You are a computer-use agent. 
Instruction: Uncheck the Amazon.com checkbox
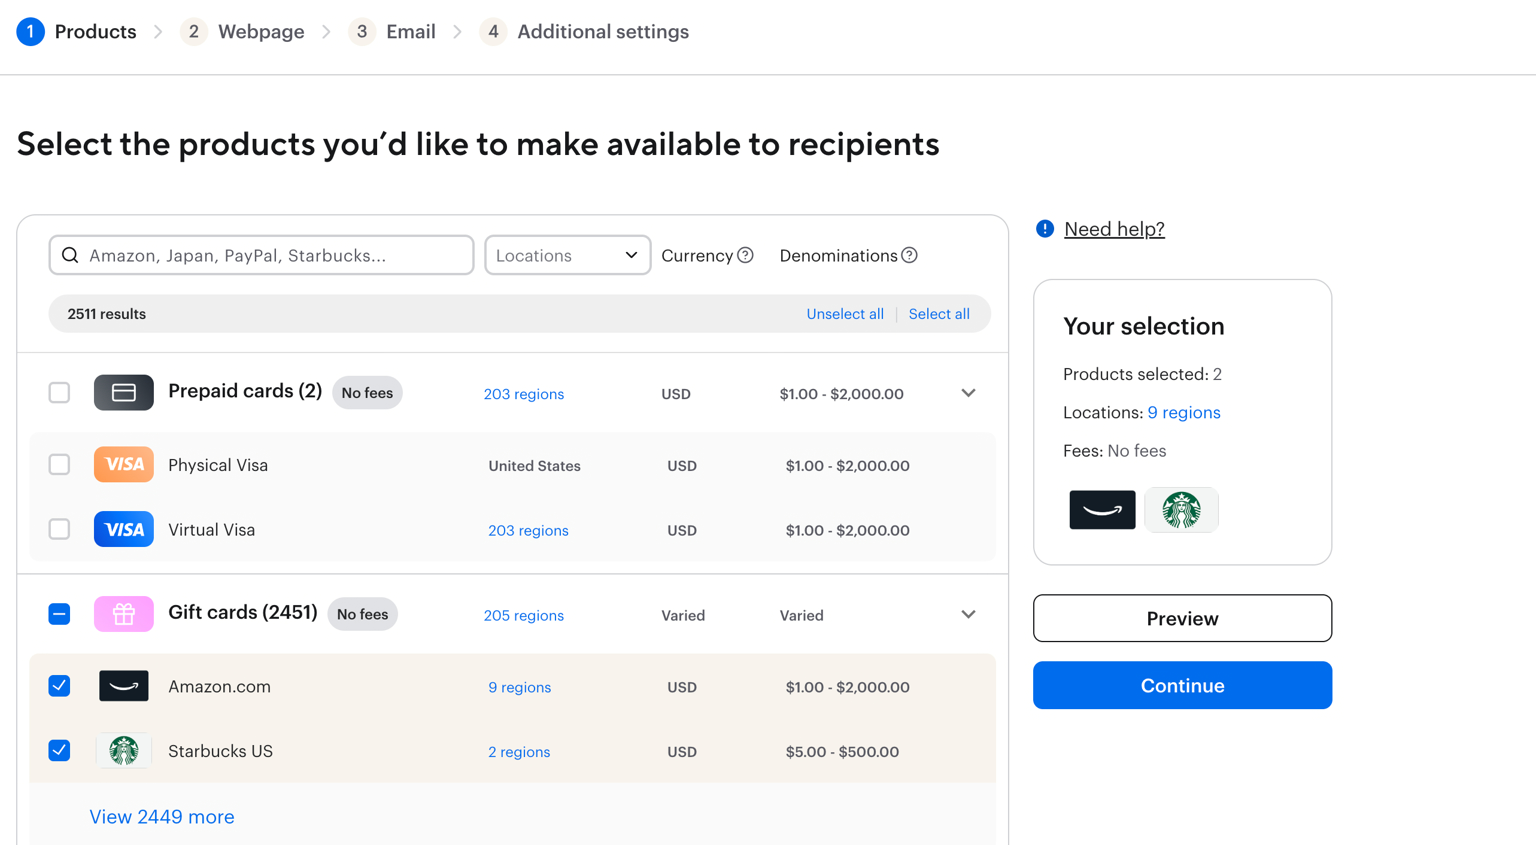coord(60,686)
